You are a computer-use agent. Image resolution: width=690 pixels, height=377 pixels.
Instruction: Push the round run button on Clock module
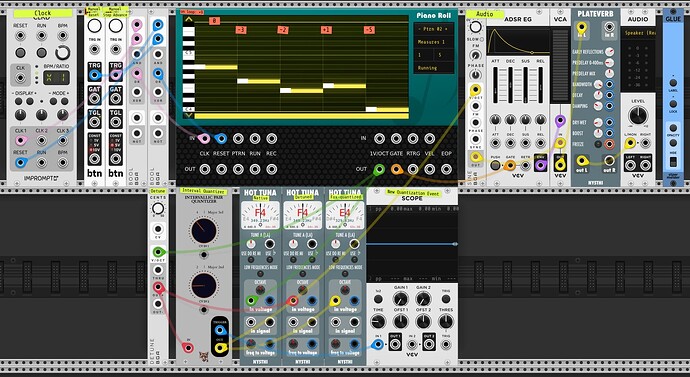point(41,53)
